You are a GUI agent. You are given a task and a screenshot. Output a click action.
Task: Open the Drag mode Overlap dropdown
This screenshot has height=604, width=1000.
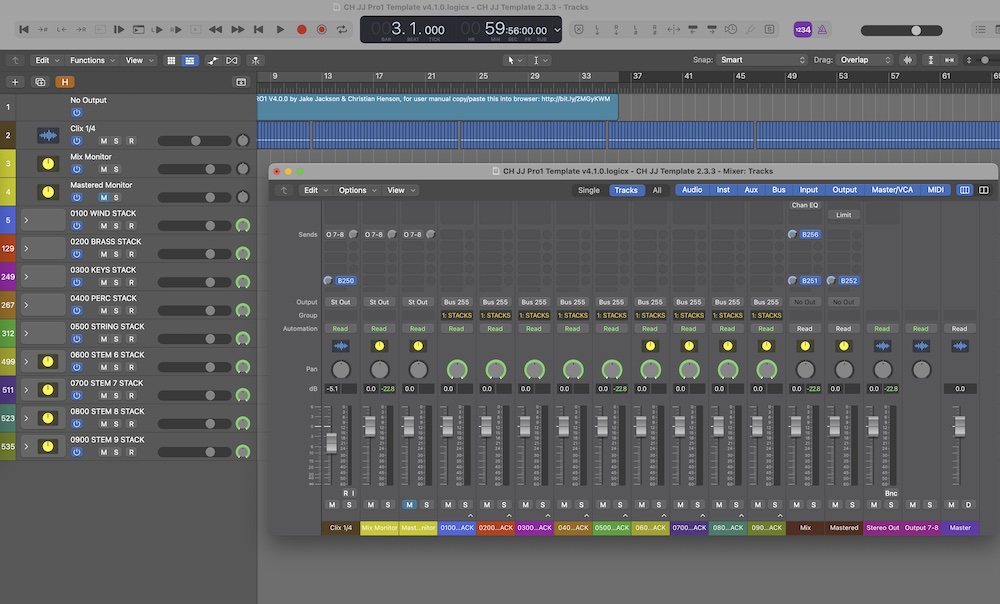tap(866, 60)
